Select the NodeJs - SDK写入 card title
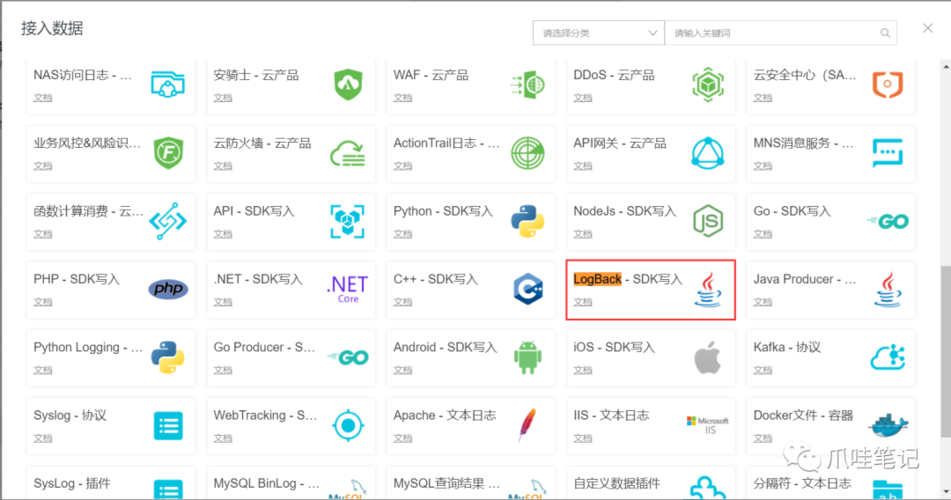The height and width of the screenshot is (500, 951). click(625, 211)
